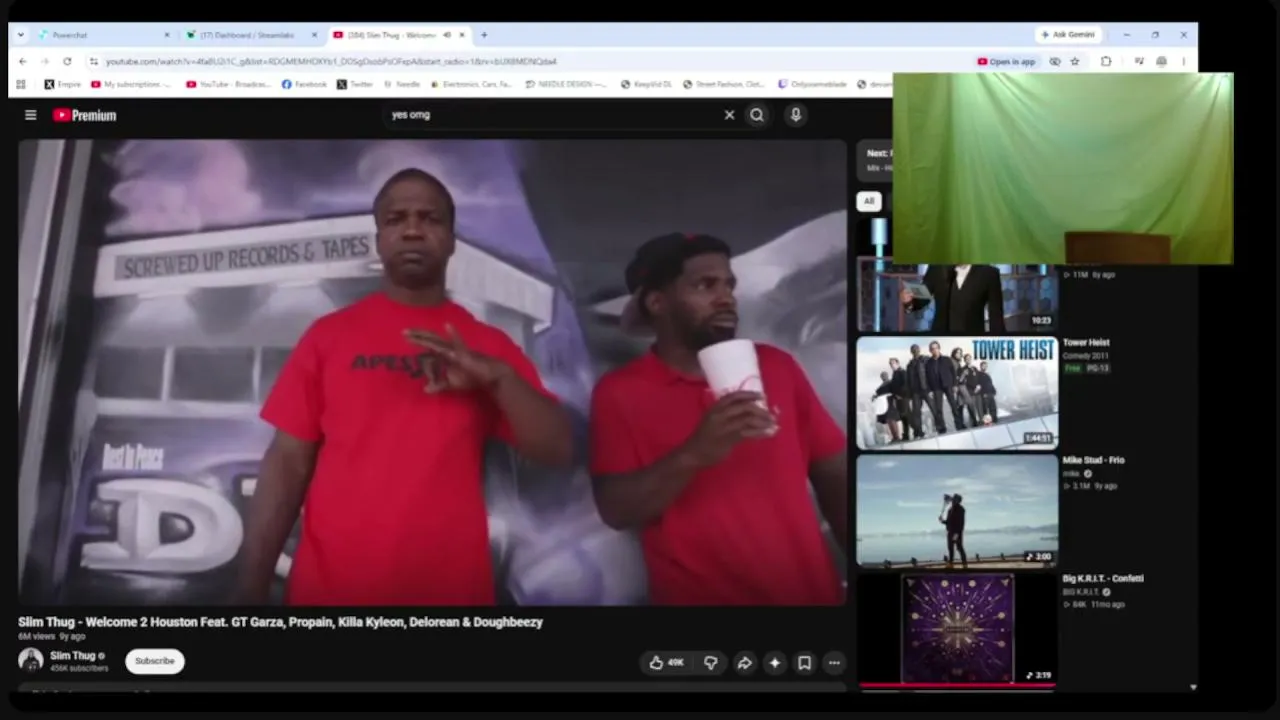Image resolution: width=1280 pixels, height=720 pixels.
Task: Click the Tower Heist title text
Action: pyautogui.click(x=1086, y=343)
